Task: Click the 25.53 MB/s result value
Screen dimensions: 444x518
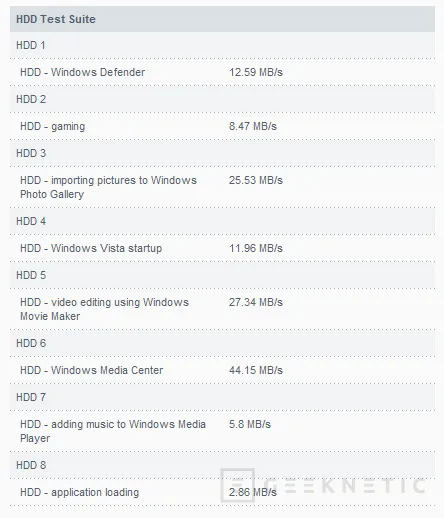Action: pyautogui.click(x=256, y=180)
